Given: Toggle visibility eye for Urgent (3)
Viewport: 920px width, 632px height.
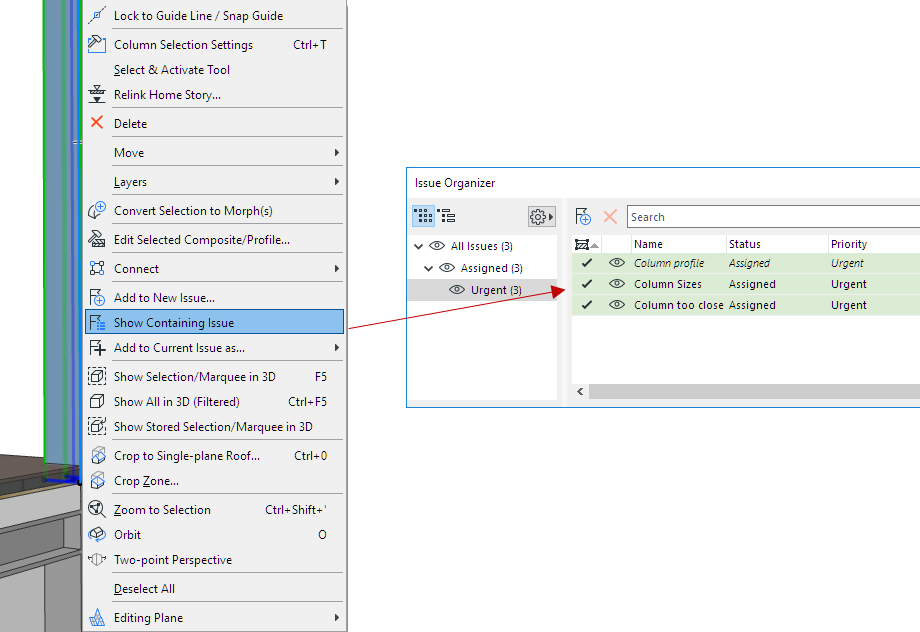Looking at the screenshot, I should [x=457, y=290].
